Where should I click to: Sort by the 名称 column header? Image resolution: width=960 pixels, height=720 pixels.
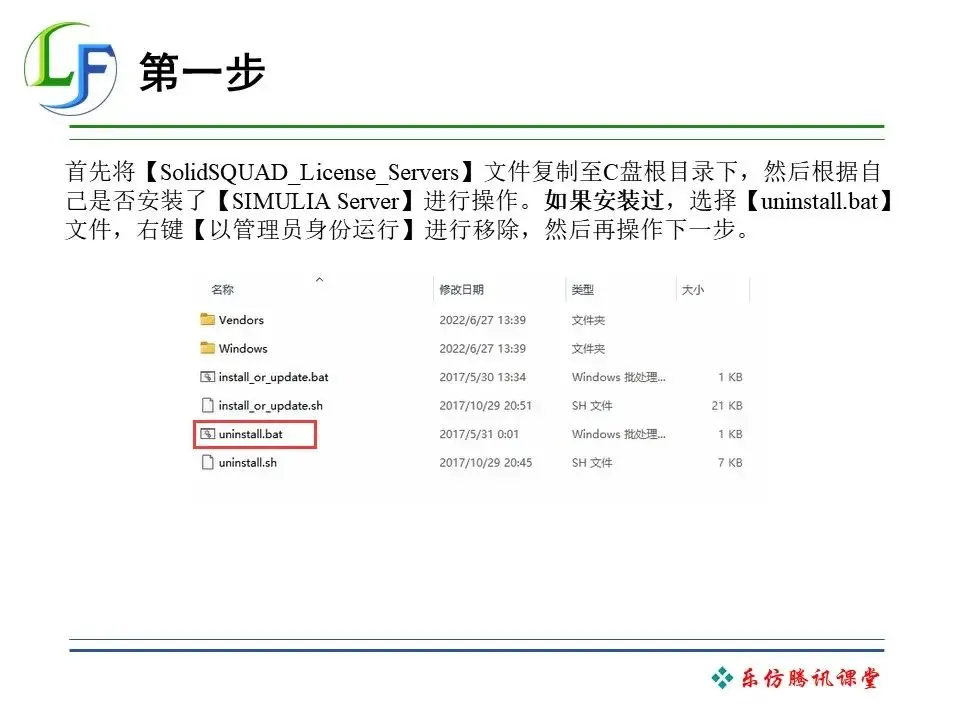222,290
